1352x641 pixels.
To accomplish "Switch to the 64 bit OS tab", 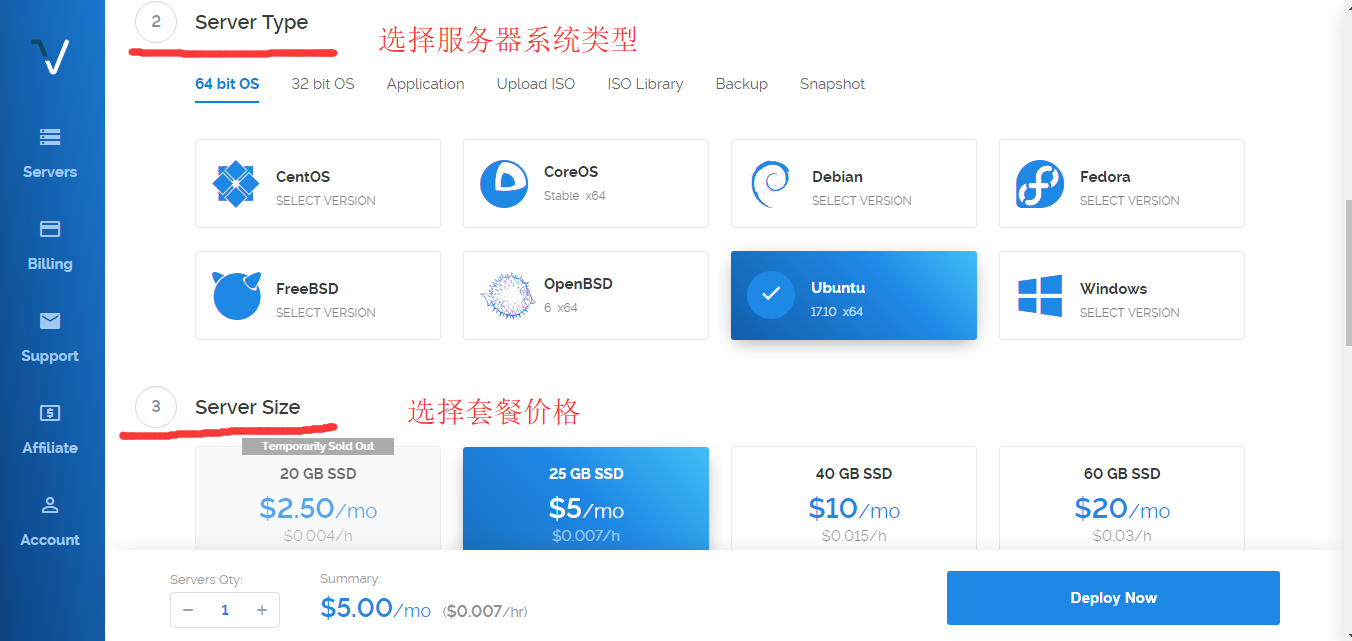I will pos(227,84).
